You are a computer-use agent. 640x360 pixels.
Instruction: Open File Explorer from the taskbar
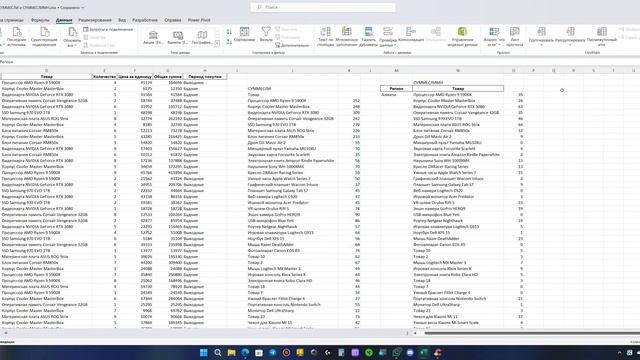click(x=231, y=353)
